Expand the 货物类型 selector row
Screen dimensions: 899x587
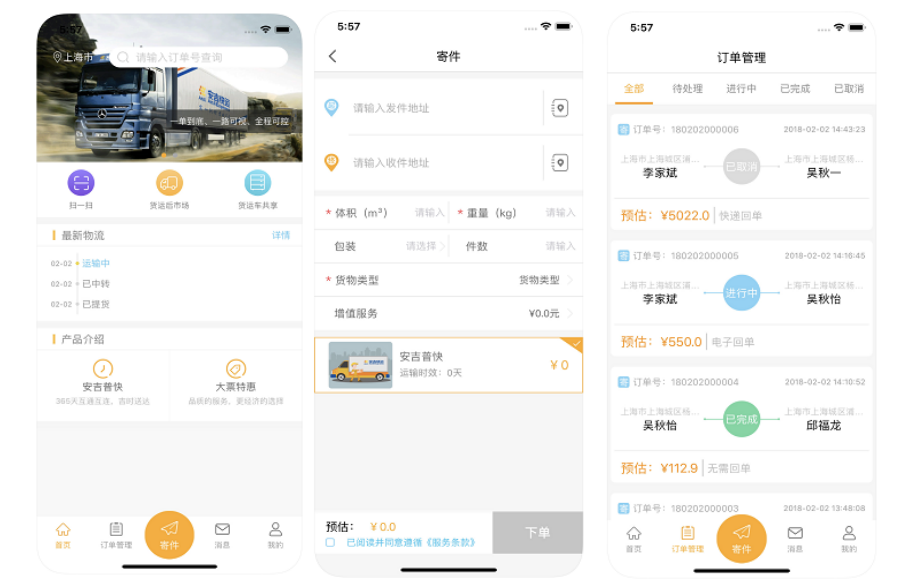448,280
